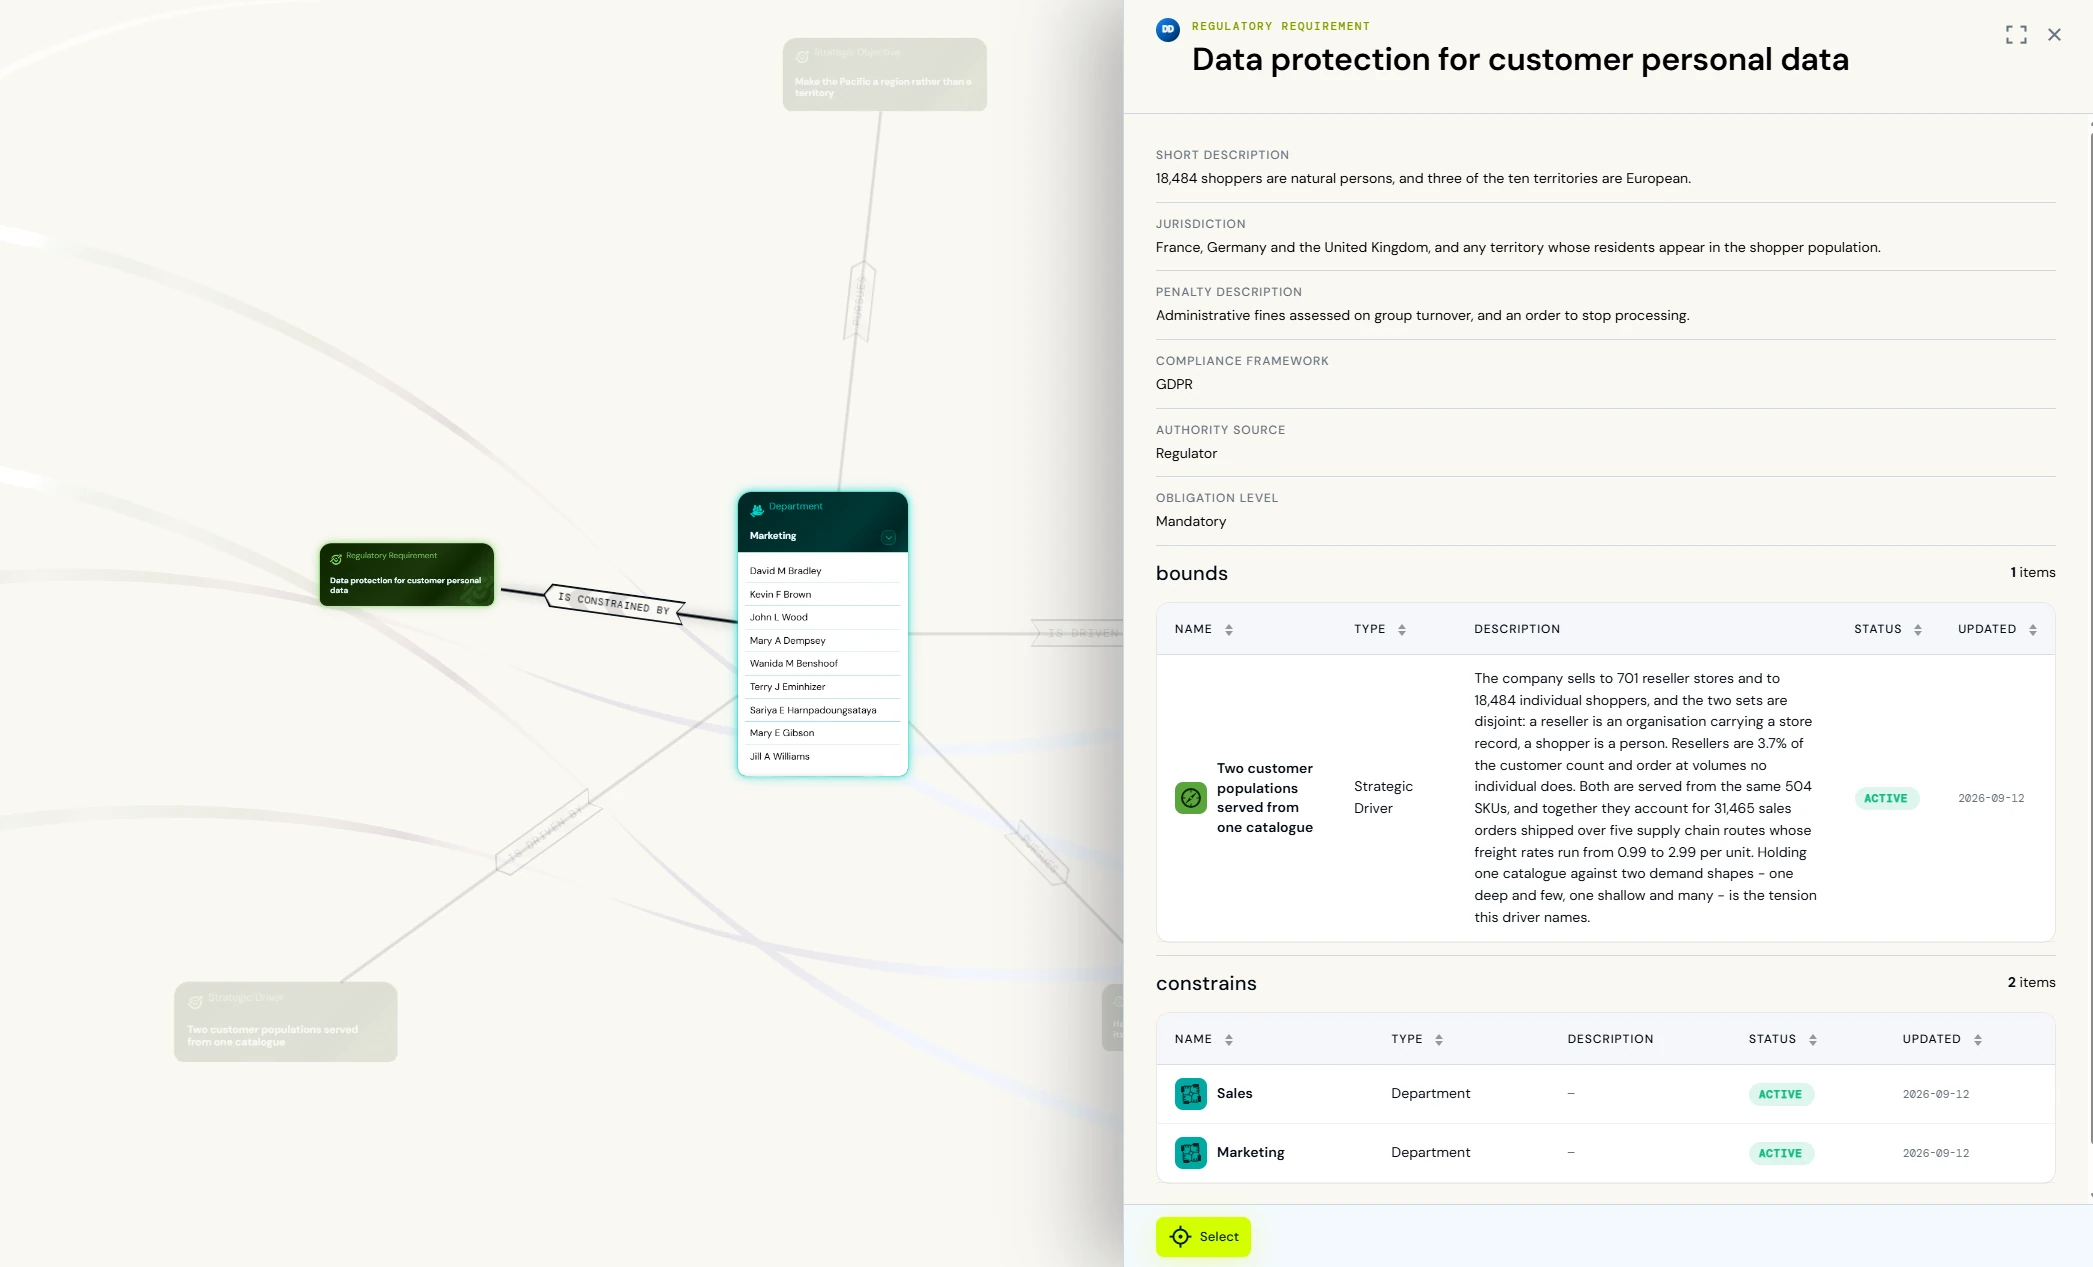
Task: Click the Marketing department row icon
Action: point(1190,1153)
